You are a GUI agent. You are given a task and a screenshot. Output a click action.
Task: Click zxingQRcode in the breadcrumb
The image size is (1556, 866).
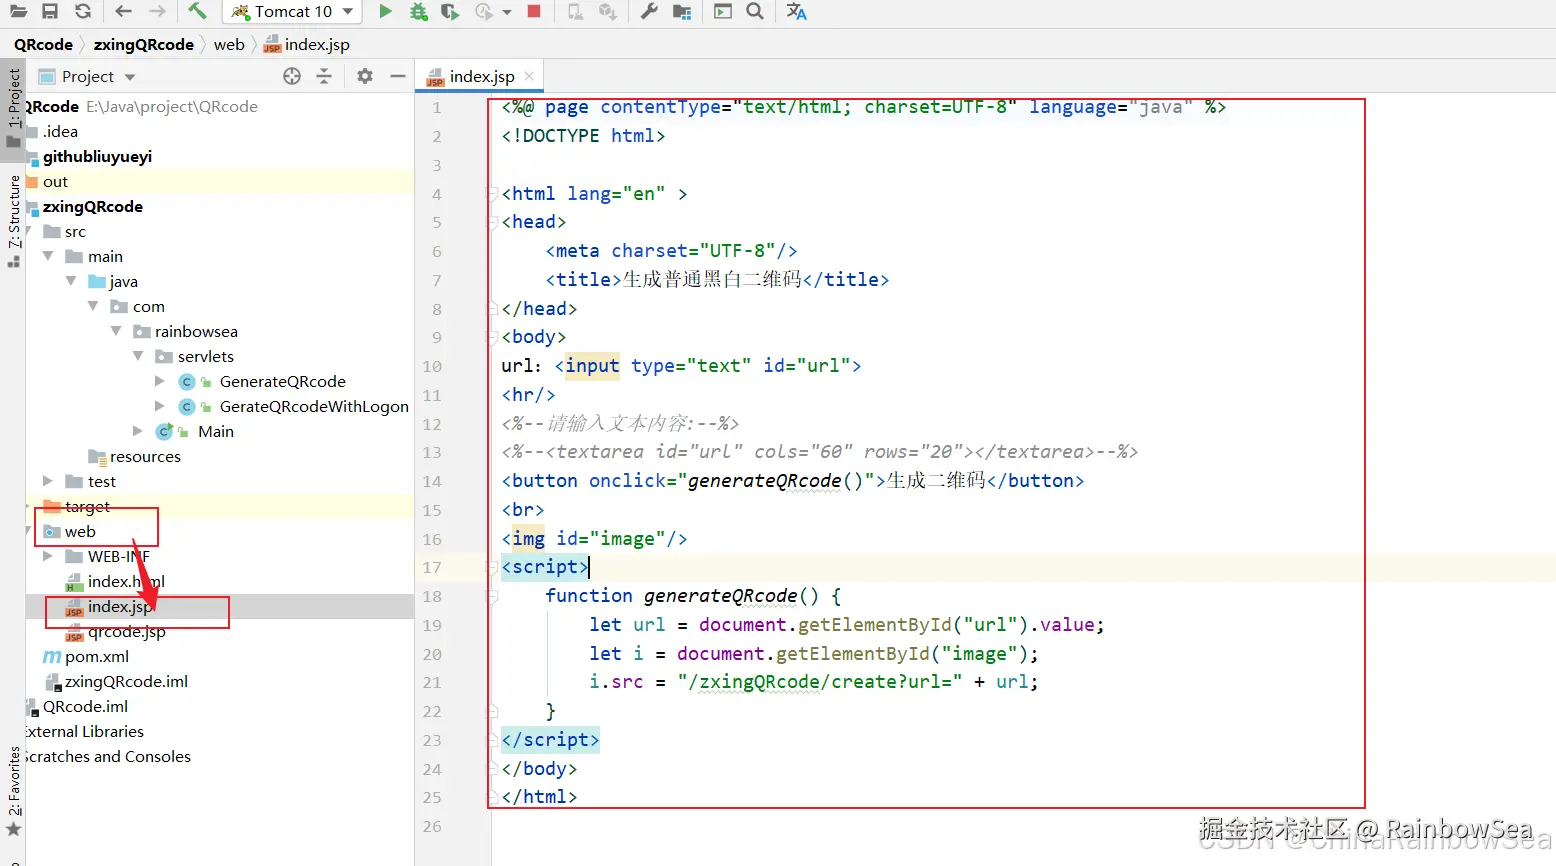coord(143,44)
